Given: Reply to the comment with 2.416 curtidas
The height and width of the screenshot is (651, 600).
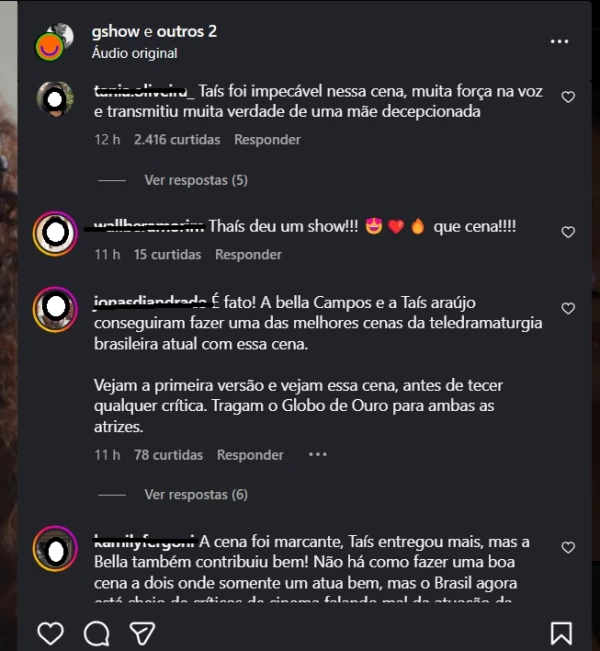Looking at the screenshot, I should coord(267,140).
